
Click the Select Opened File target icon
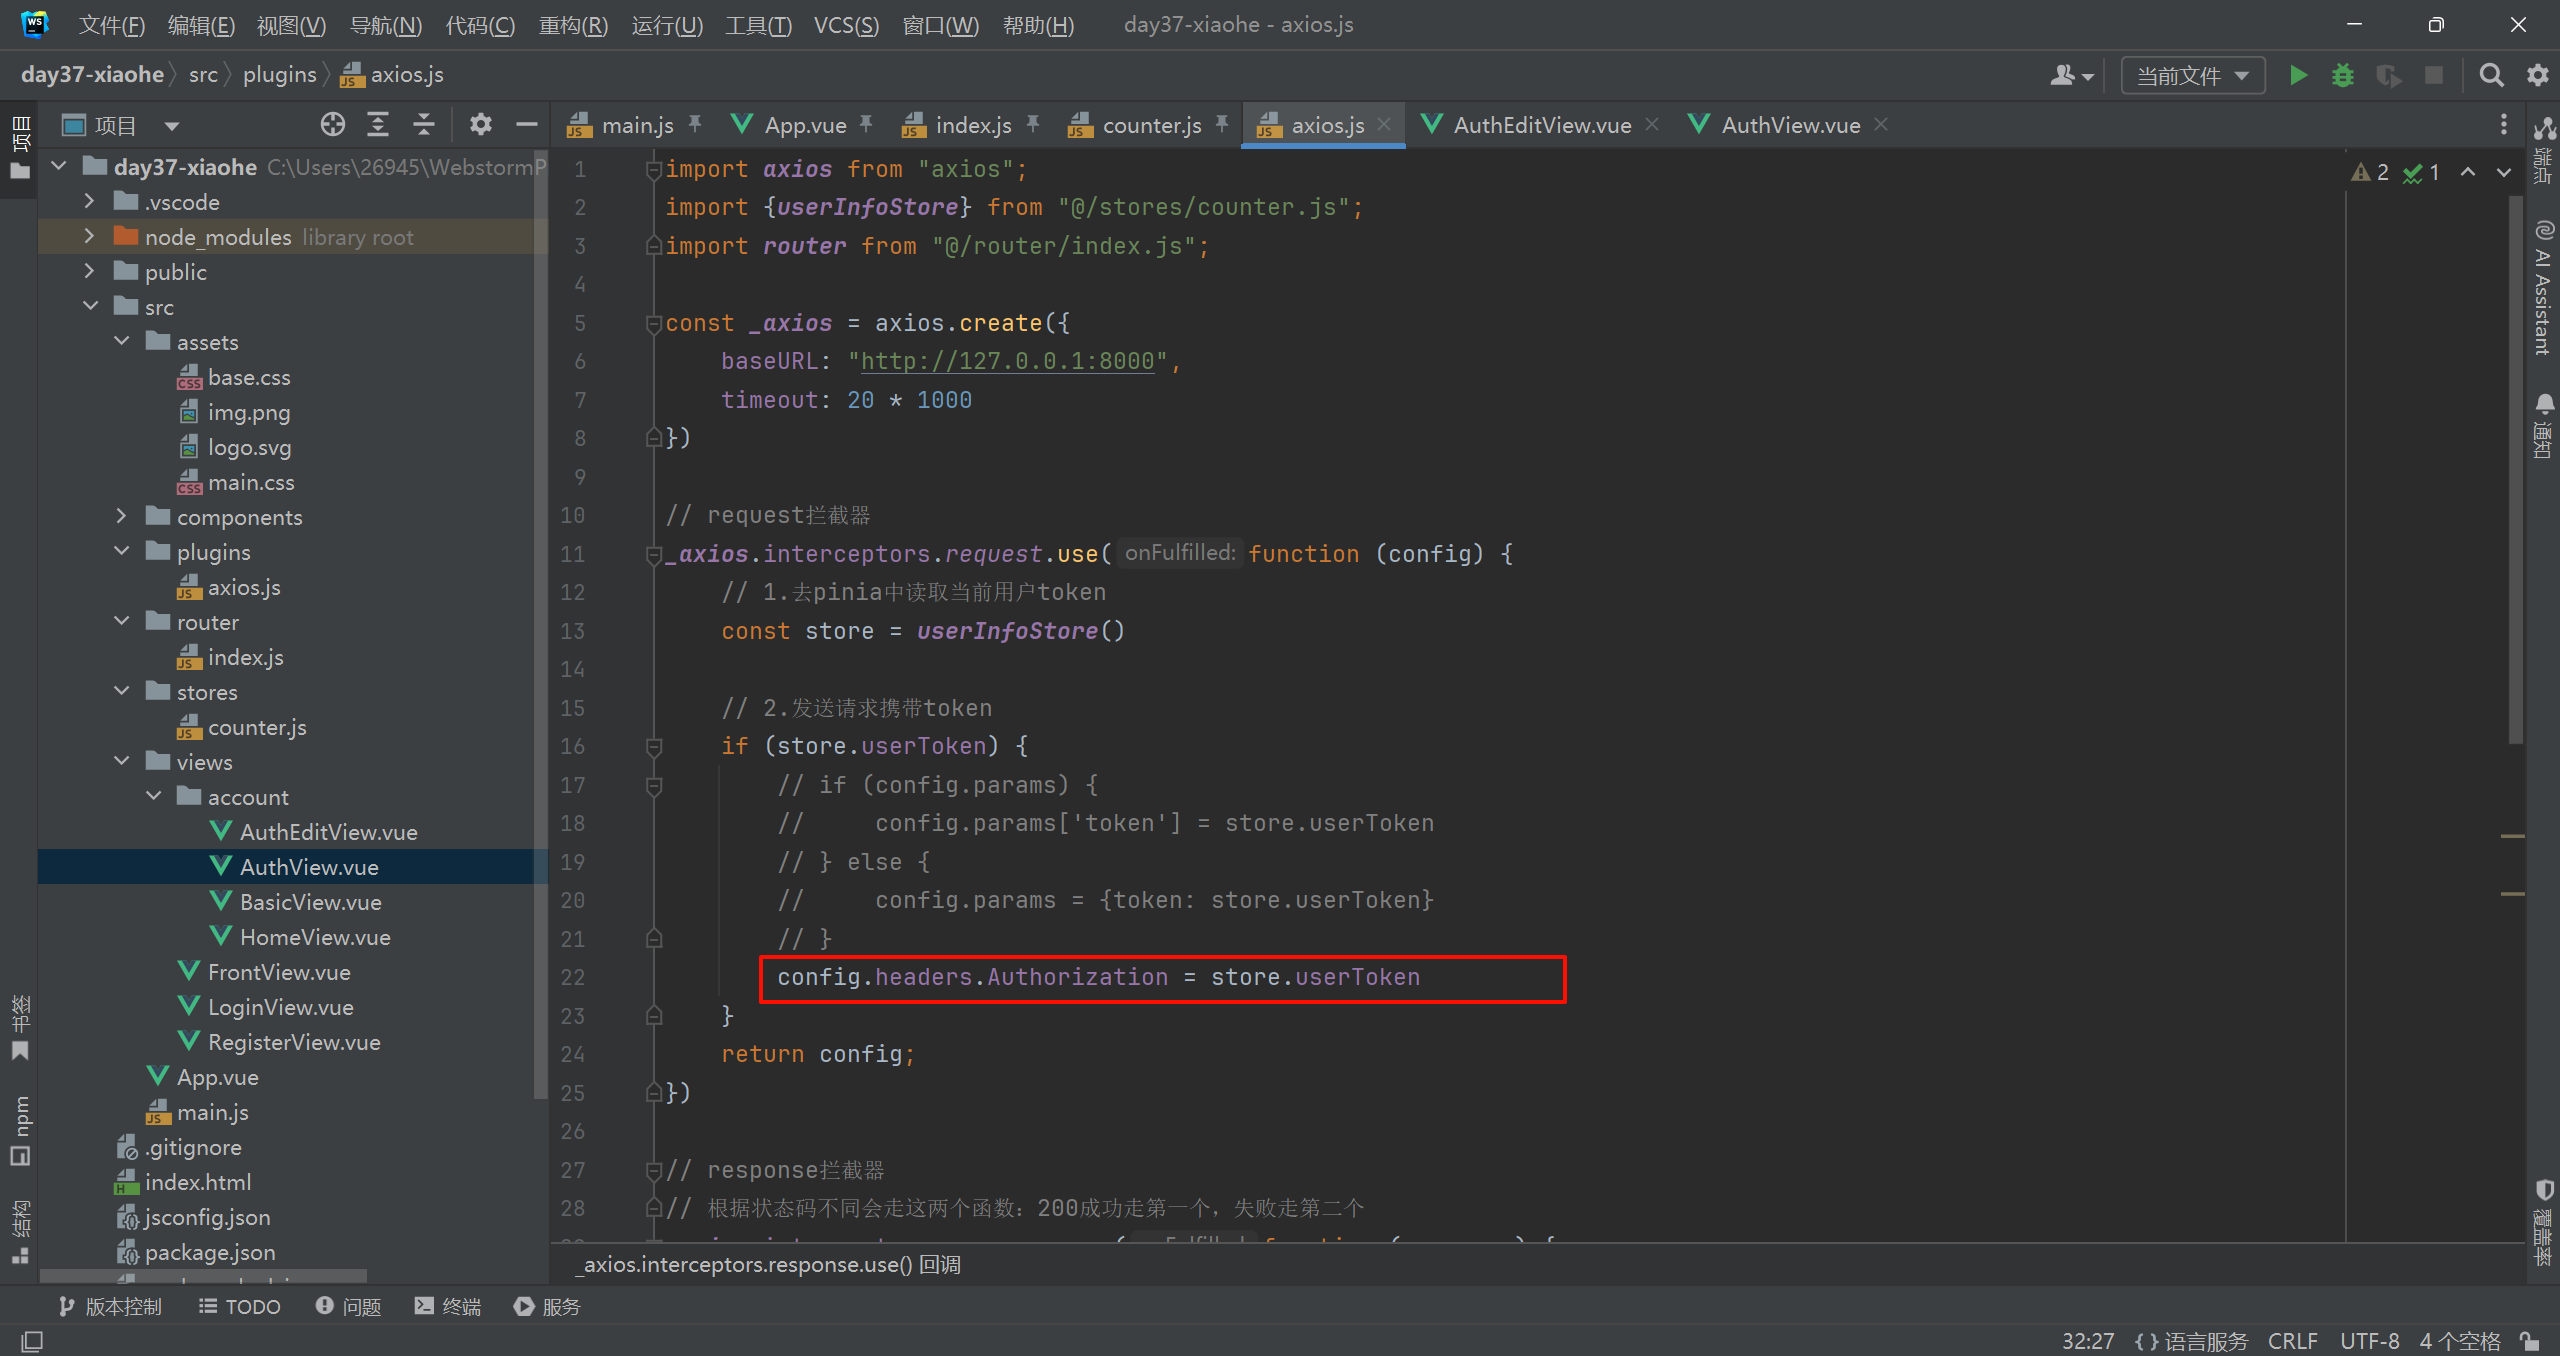click(x=333, y=125)
